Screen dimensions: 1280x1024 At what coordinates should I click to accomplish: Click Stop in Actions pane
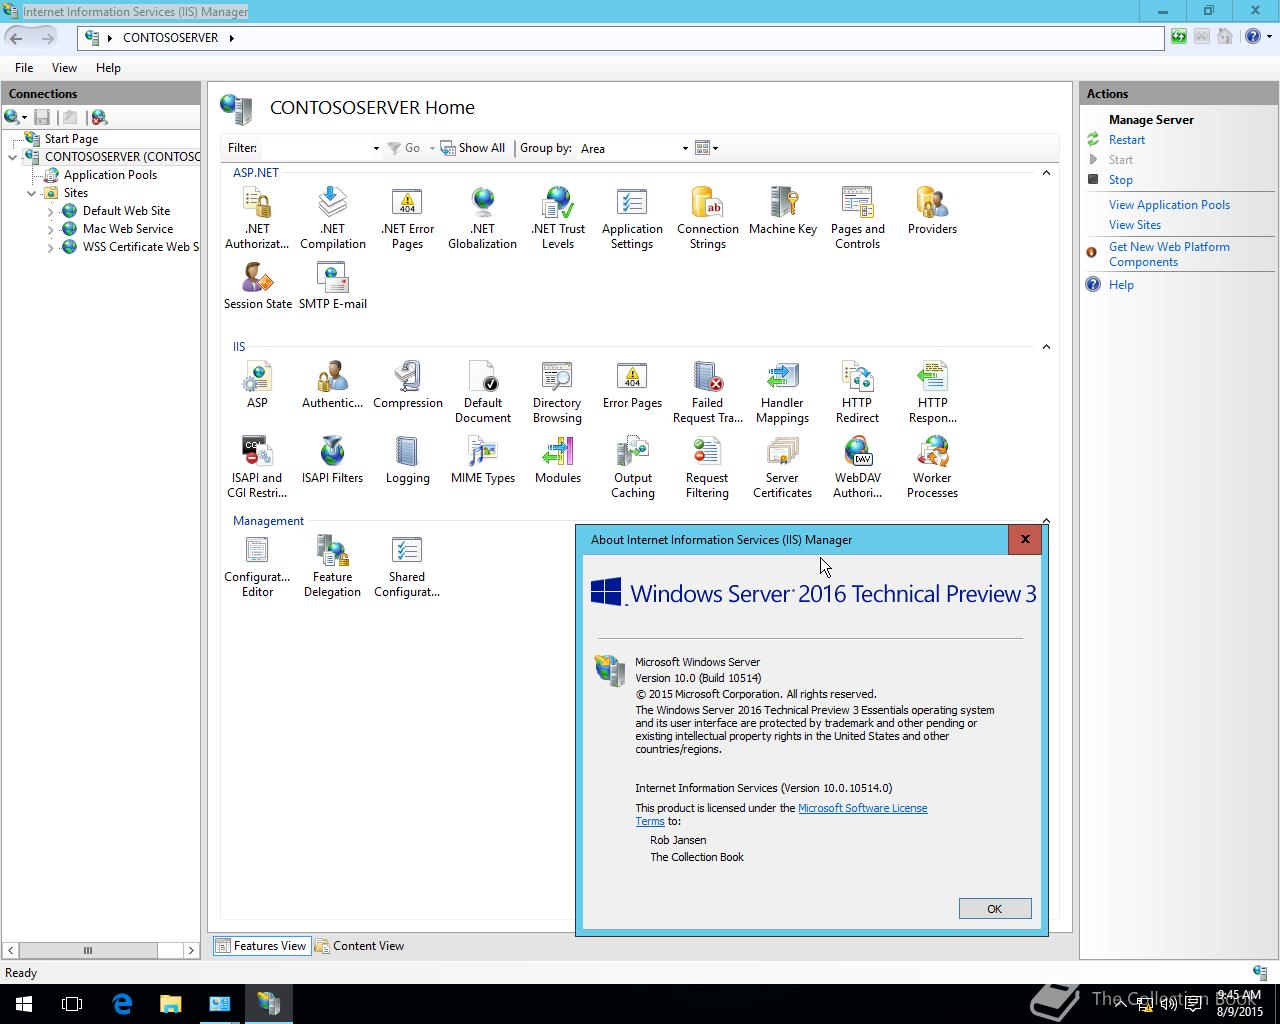click(1120, 180)
